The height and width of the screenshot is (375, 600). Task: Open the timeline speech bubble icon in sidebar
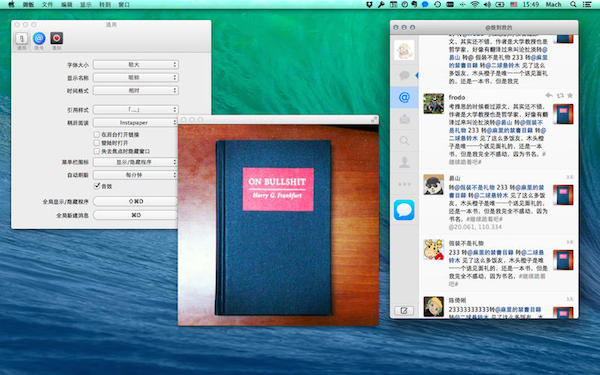(x=404, y=75)
